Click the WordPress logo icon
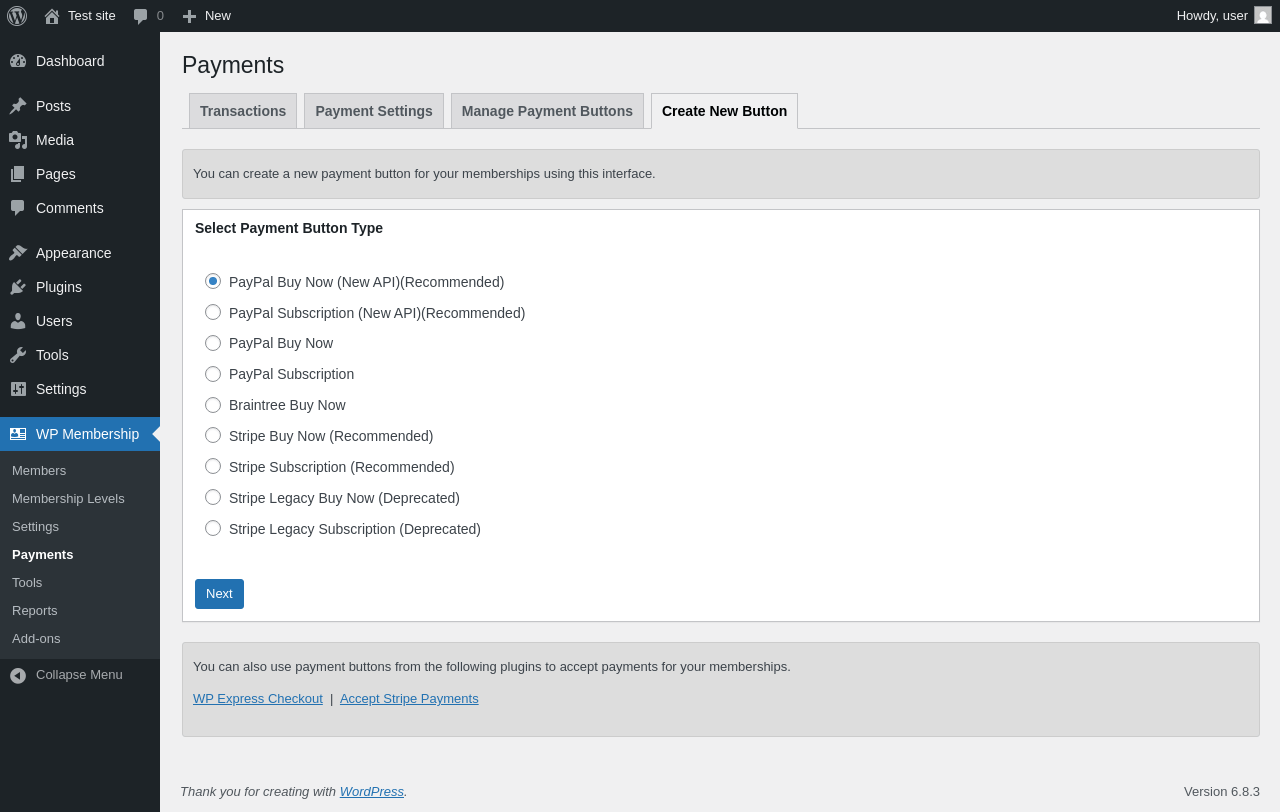Viewport: 1280px width, 812px height. [17, 16]
